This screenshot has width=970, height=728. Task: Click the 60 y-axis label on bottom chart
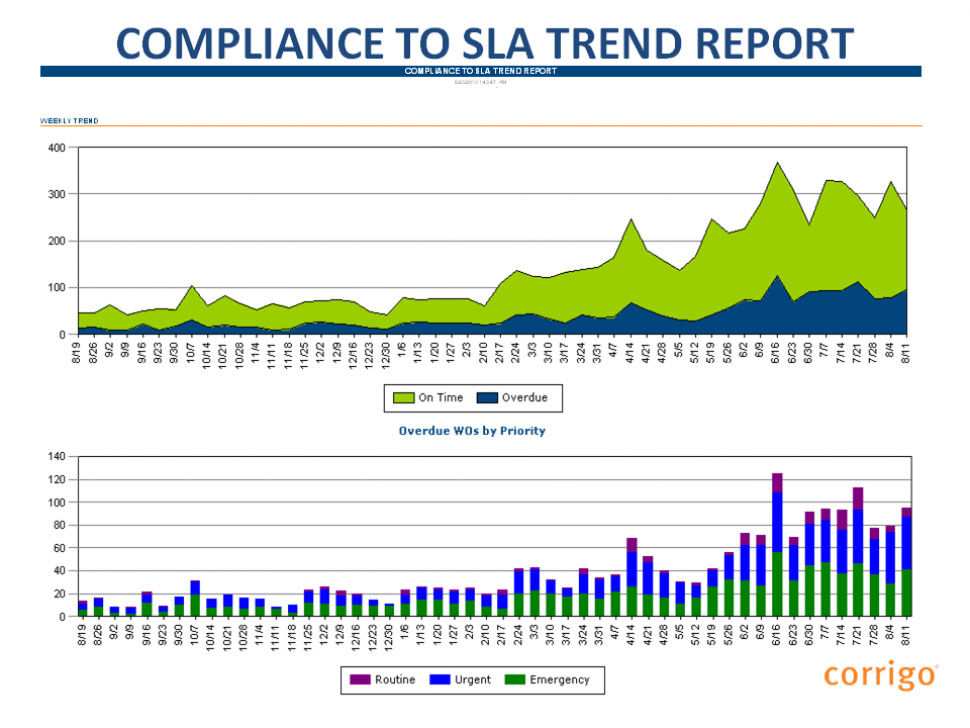[59, 548]
